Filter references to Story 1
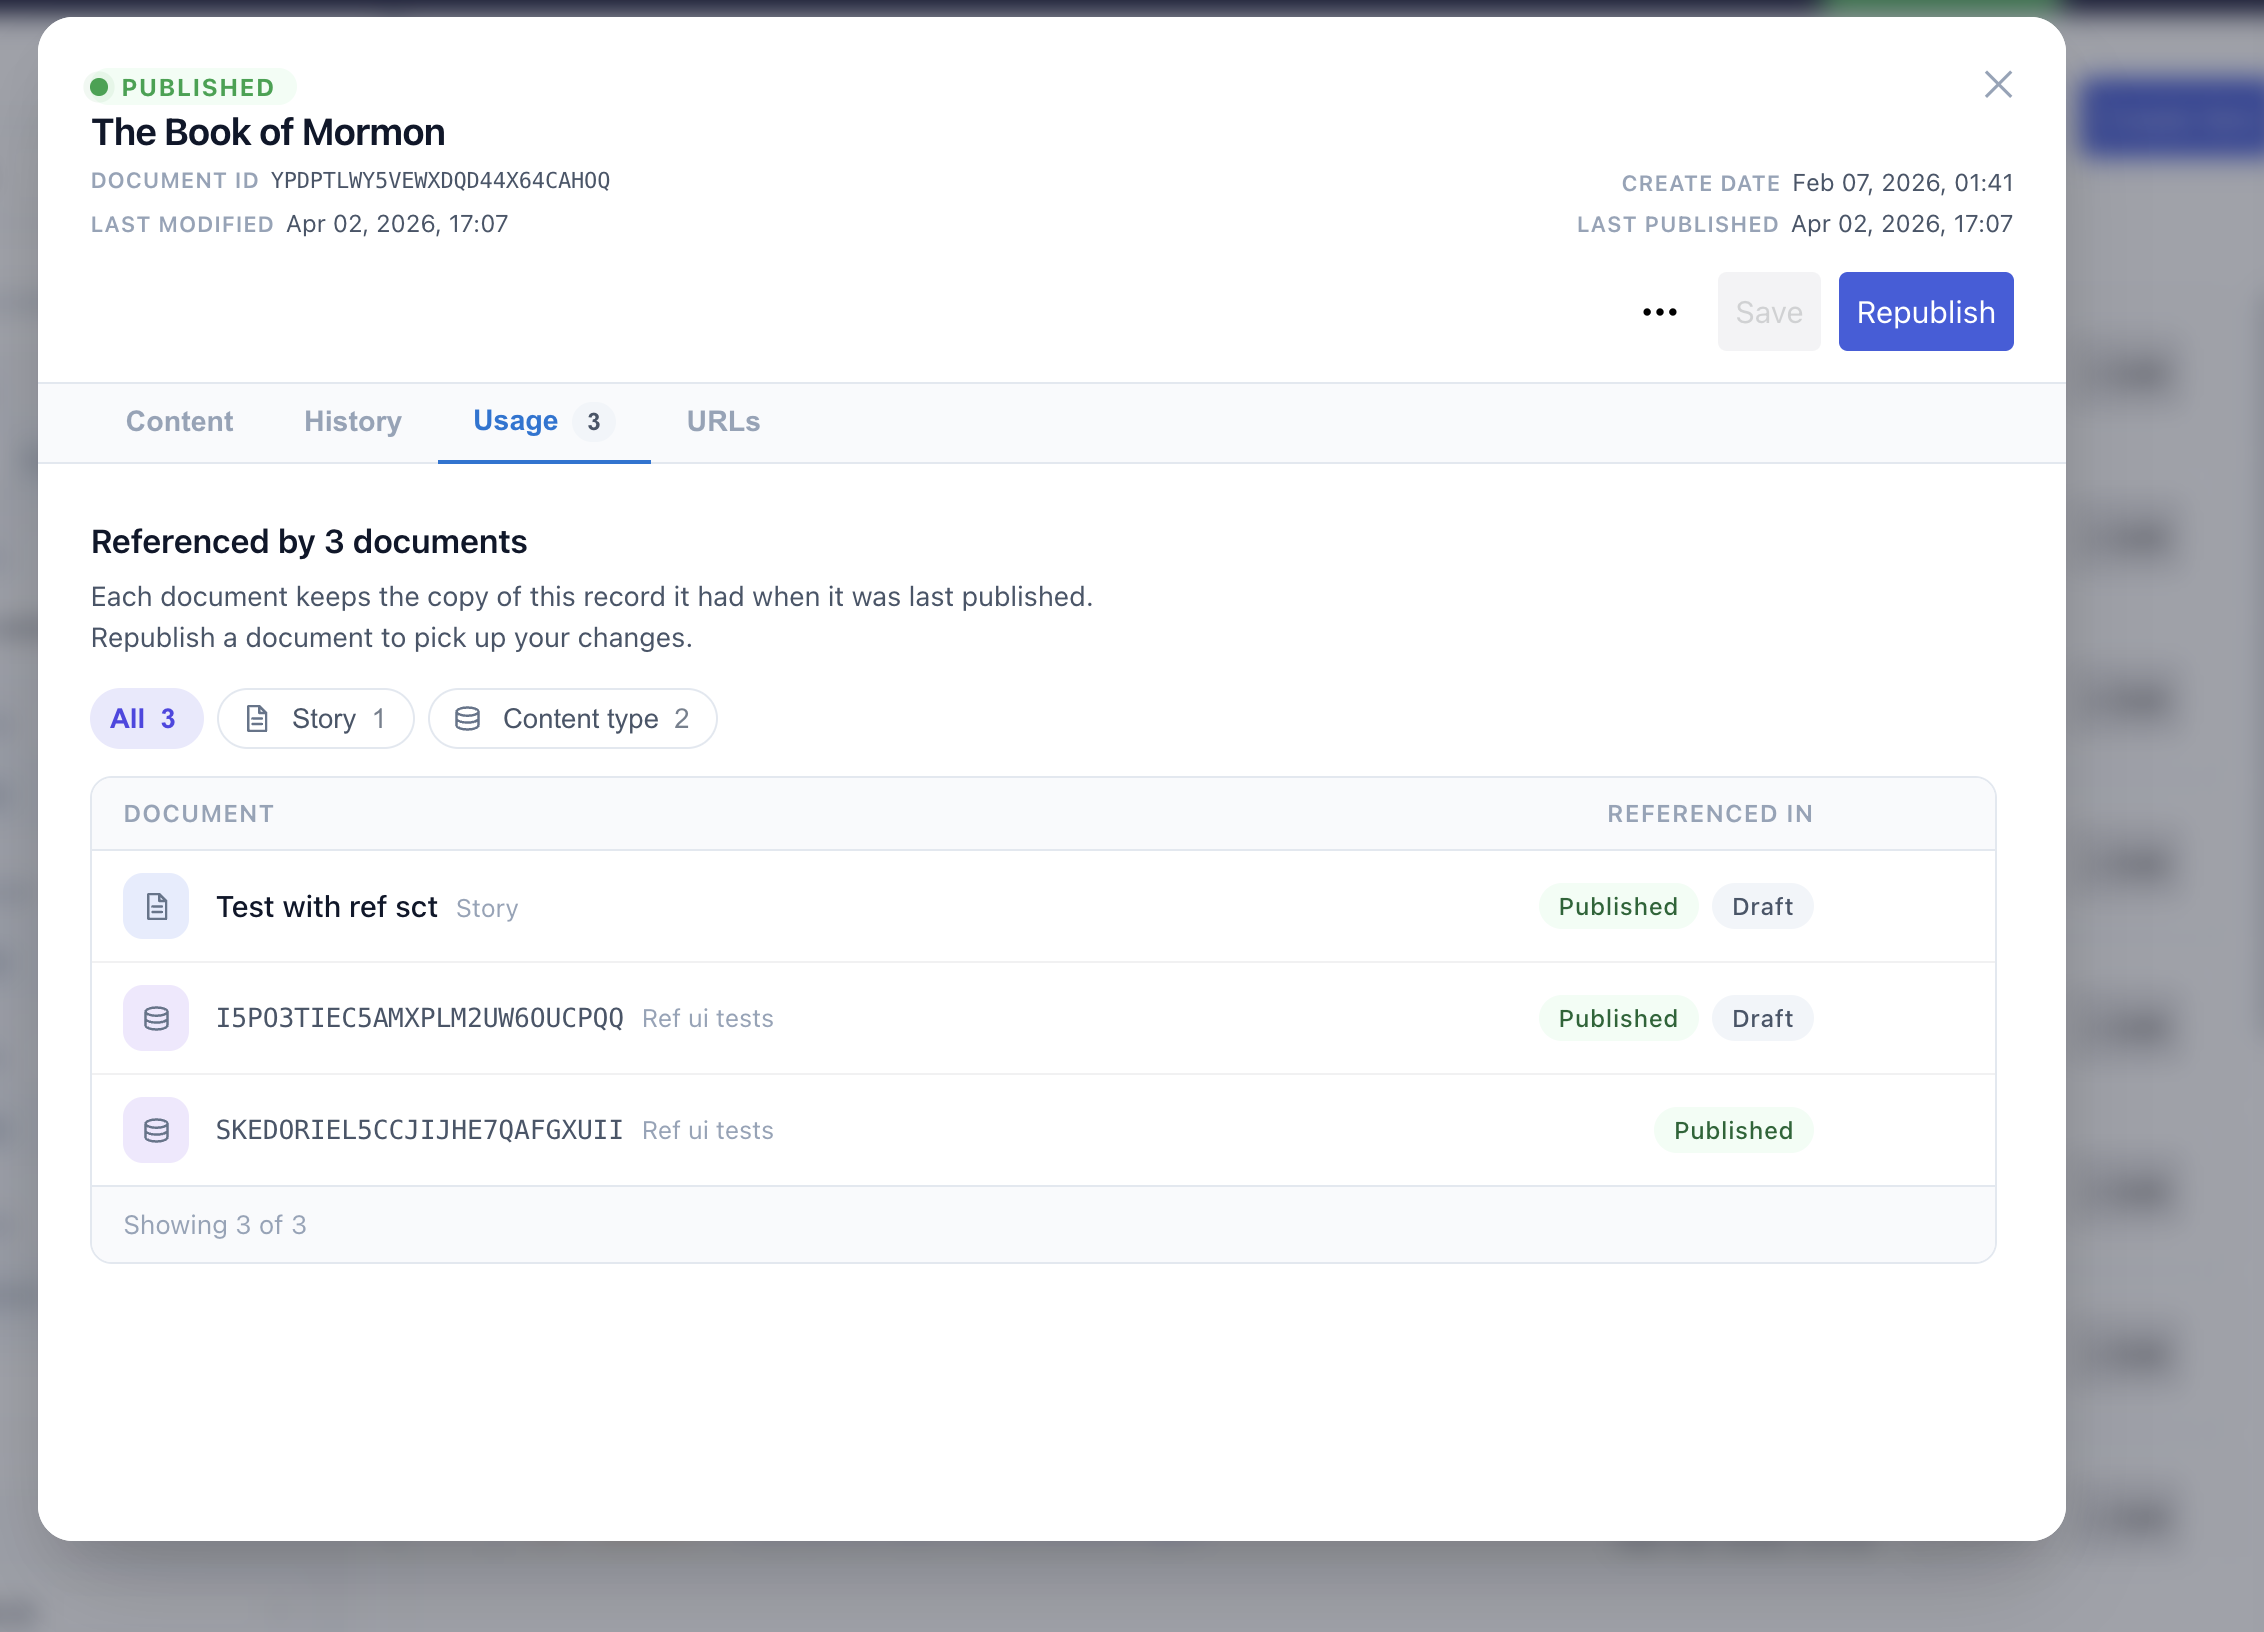This screenshot has width=2264, height=1632. coord(316,718)
